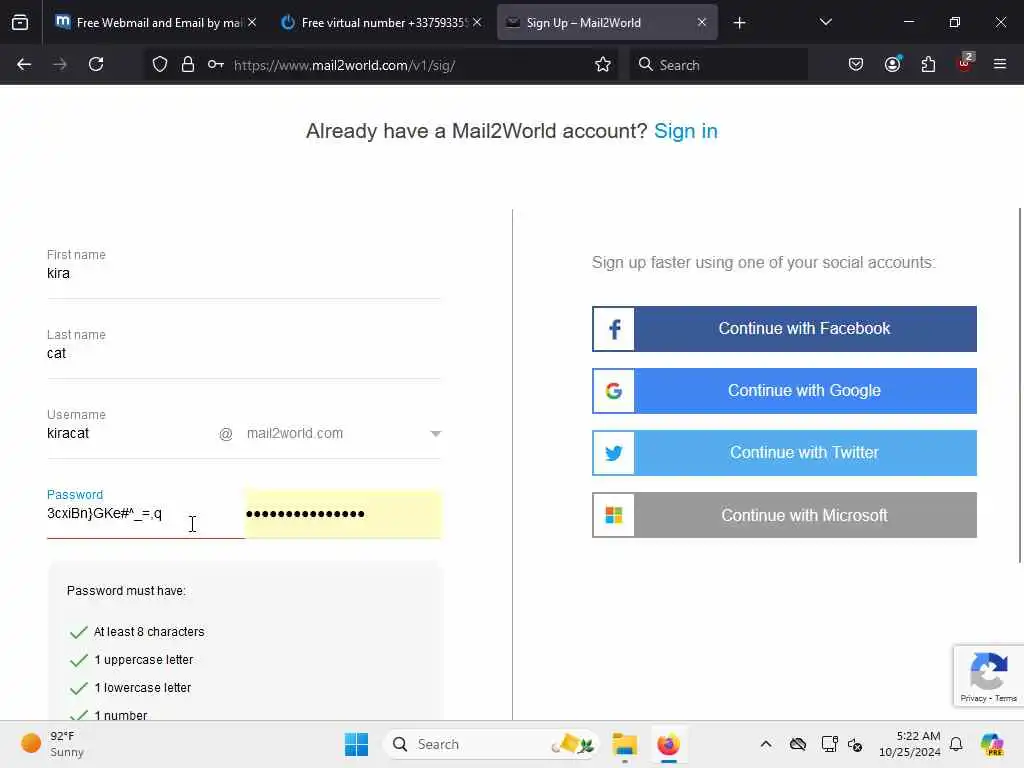The width and height of the screenshot is (1024, 768).
Task: List all tabs dropdown arrow
Action: tap(825, 22)
